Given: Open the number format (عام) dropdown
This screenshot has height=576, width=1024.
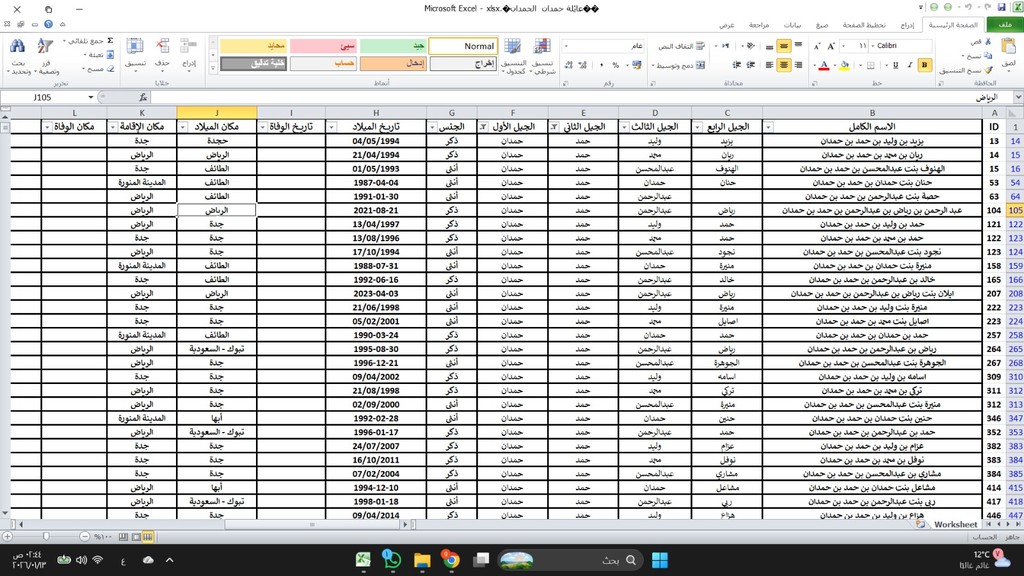Looking at the screenshot, I should click(566, 46).
